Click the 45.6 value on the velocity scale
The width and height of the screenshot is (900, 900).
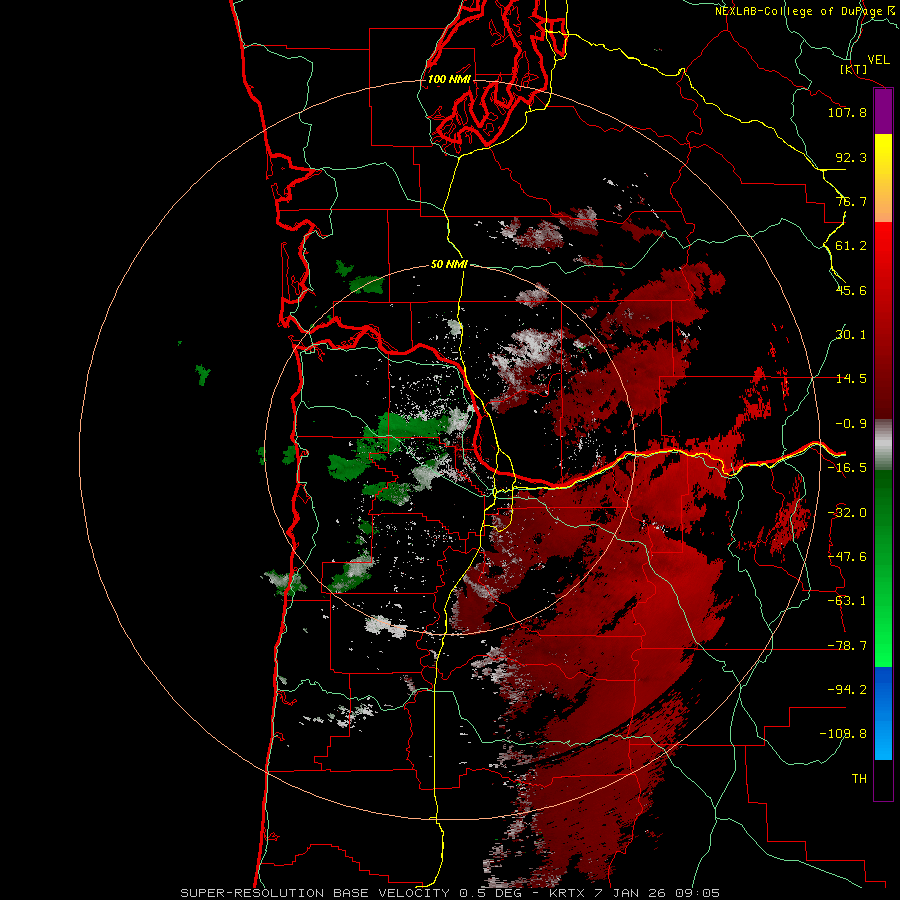(851, 290)
